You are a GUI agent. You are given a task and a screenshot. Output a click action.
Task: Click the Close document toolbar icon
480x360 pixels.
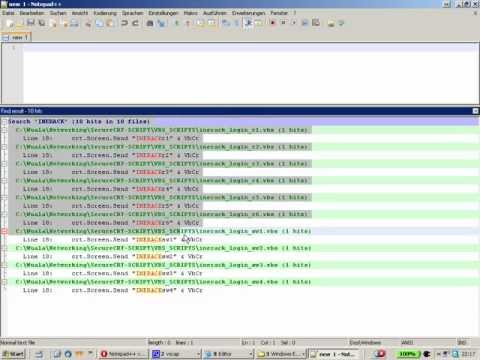click(53, 23)
